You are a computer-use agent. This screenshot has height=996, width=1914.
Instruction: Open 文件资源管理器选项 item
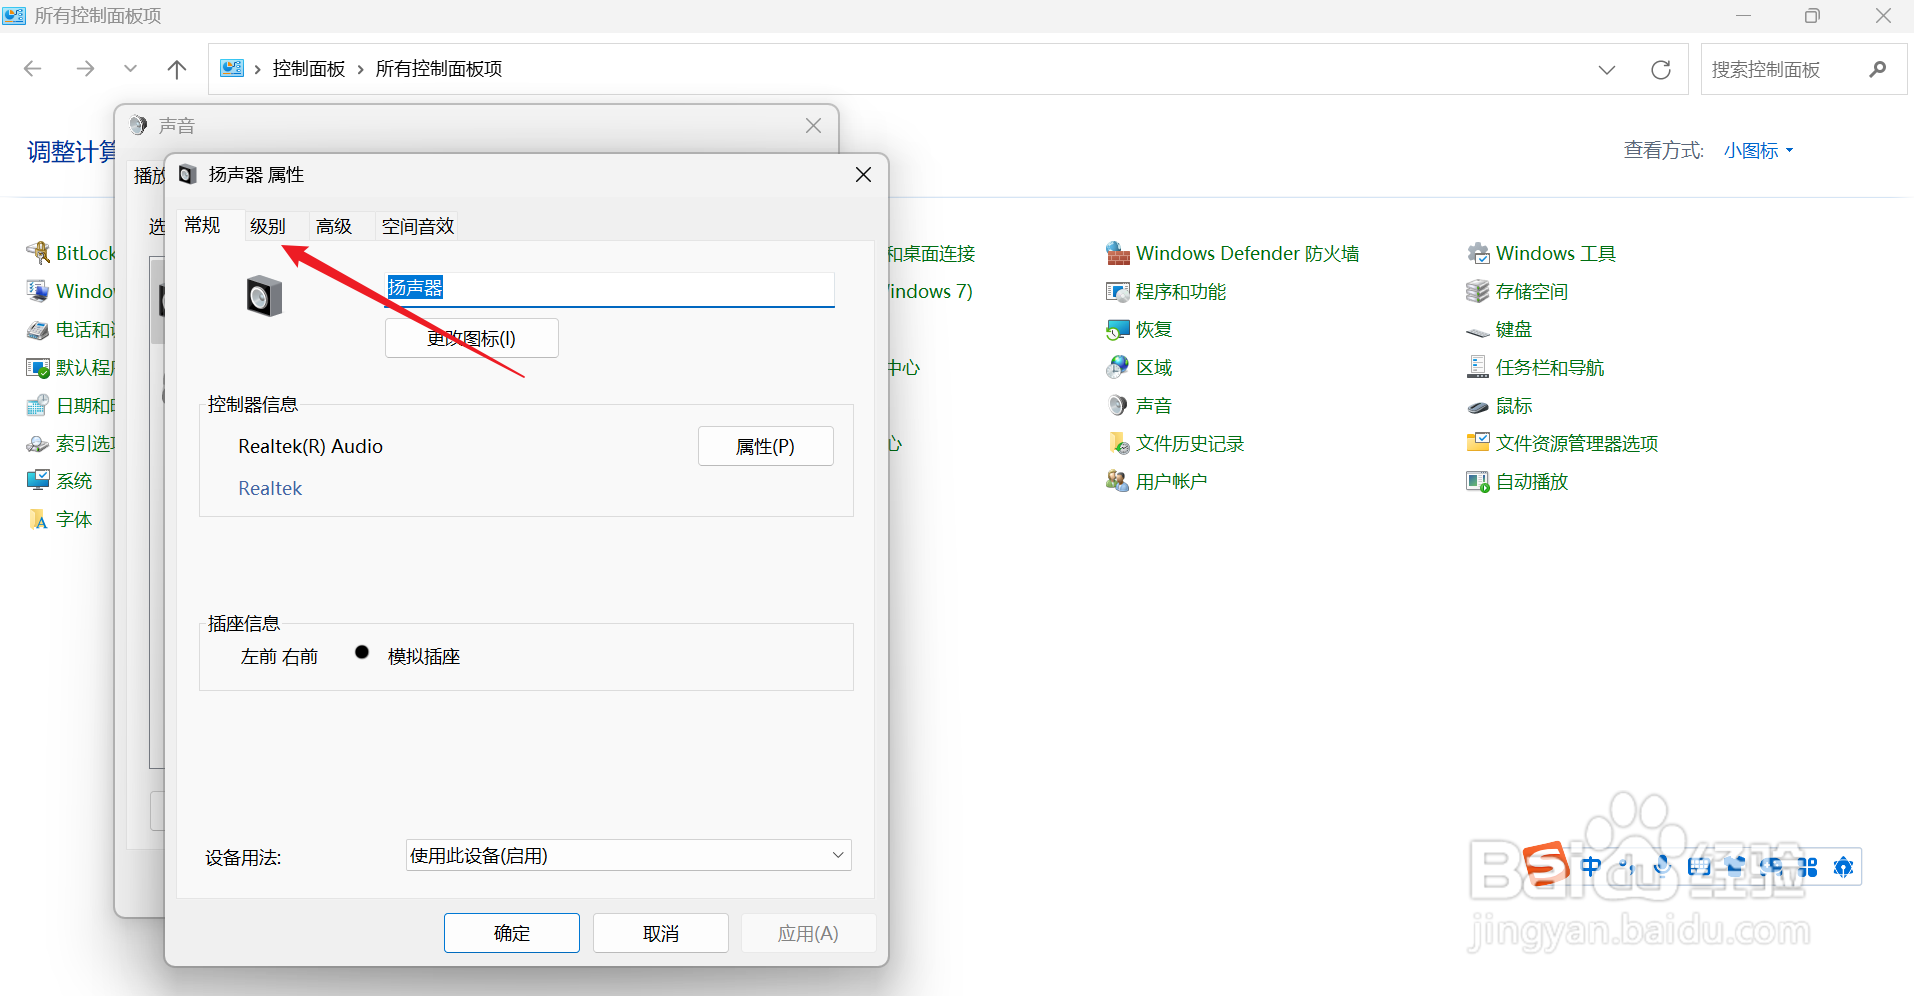coord(1562,444)
